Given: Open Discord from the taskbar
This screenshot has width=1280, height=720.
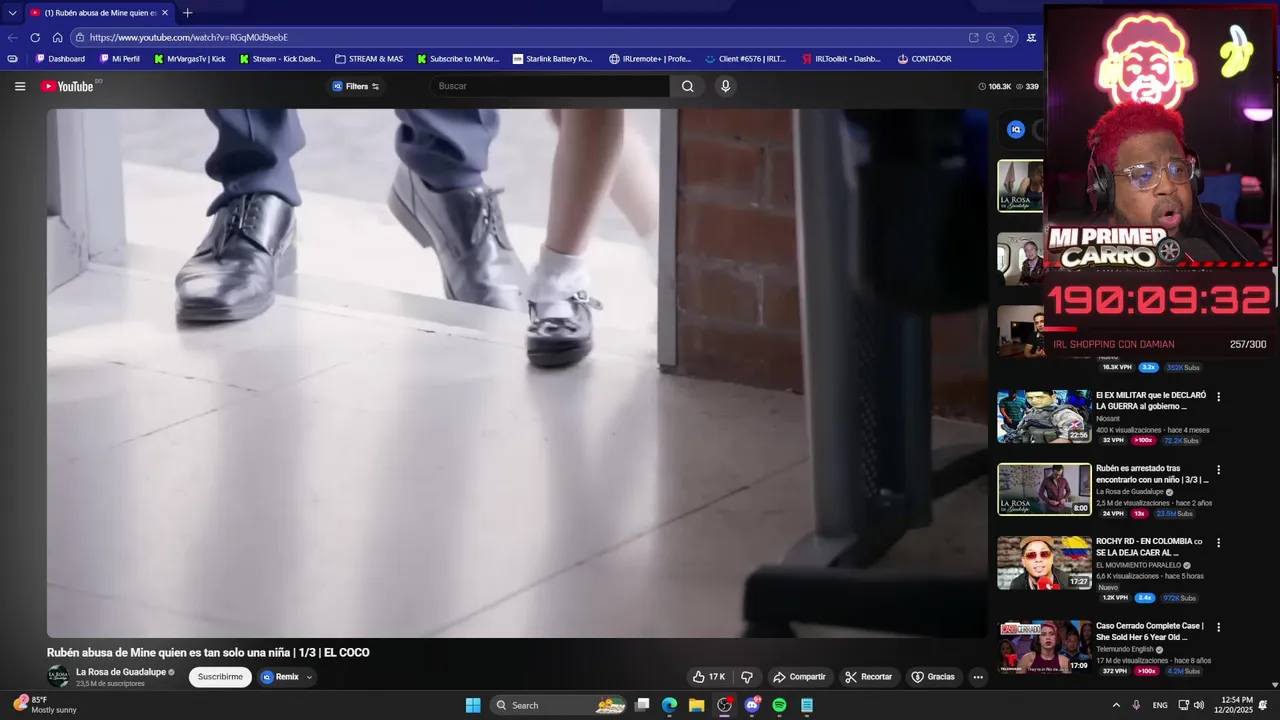Looking at the screenshot, I should [752, 705].
